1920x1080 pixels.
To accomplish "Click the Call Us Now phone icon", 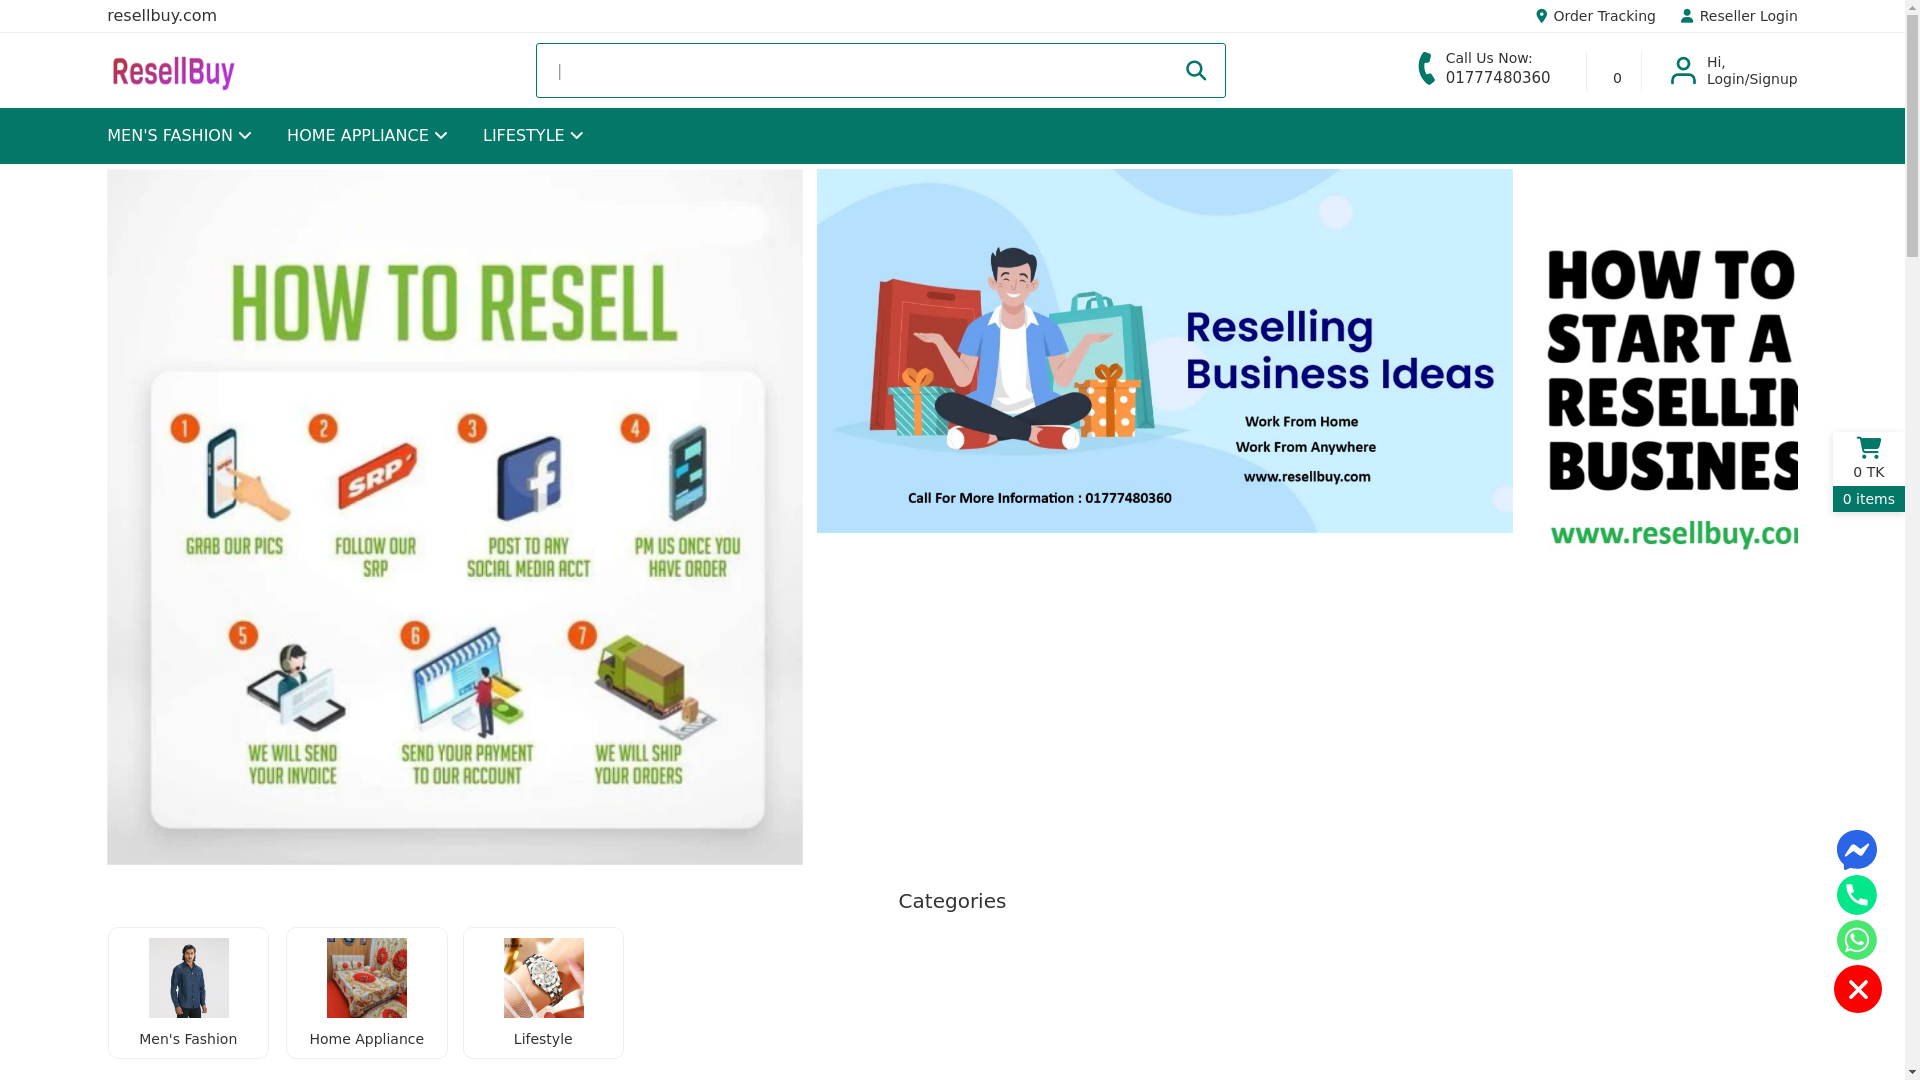I will coord(1427,68).
